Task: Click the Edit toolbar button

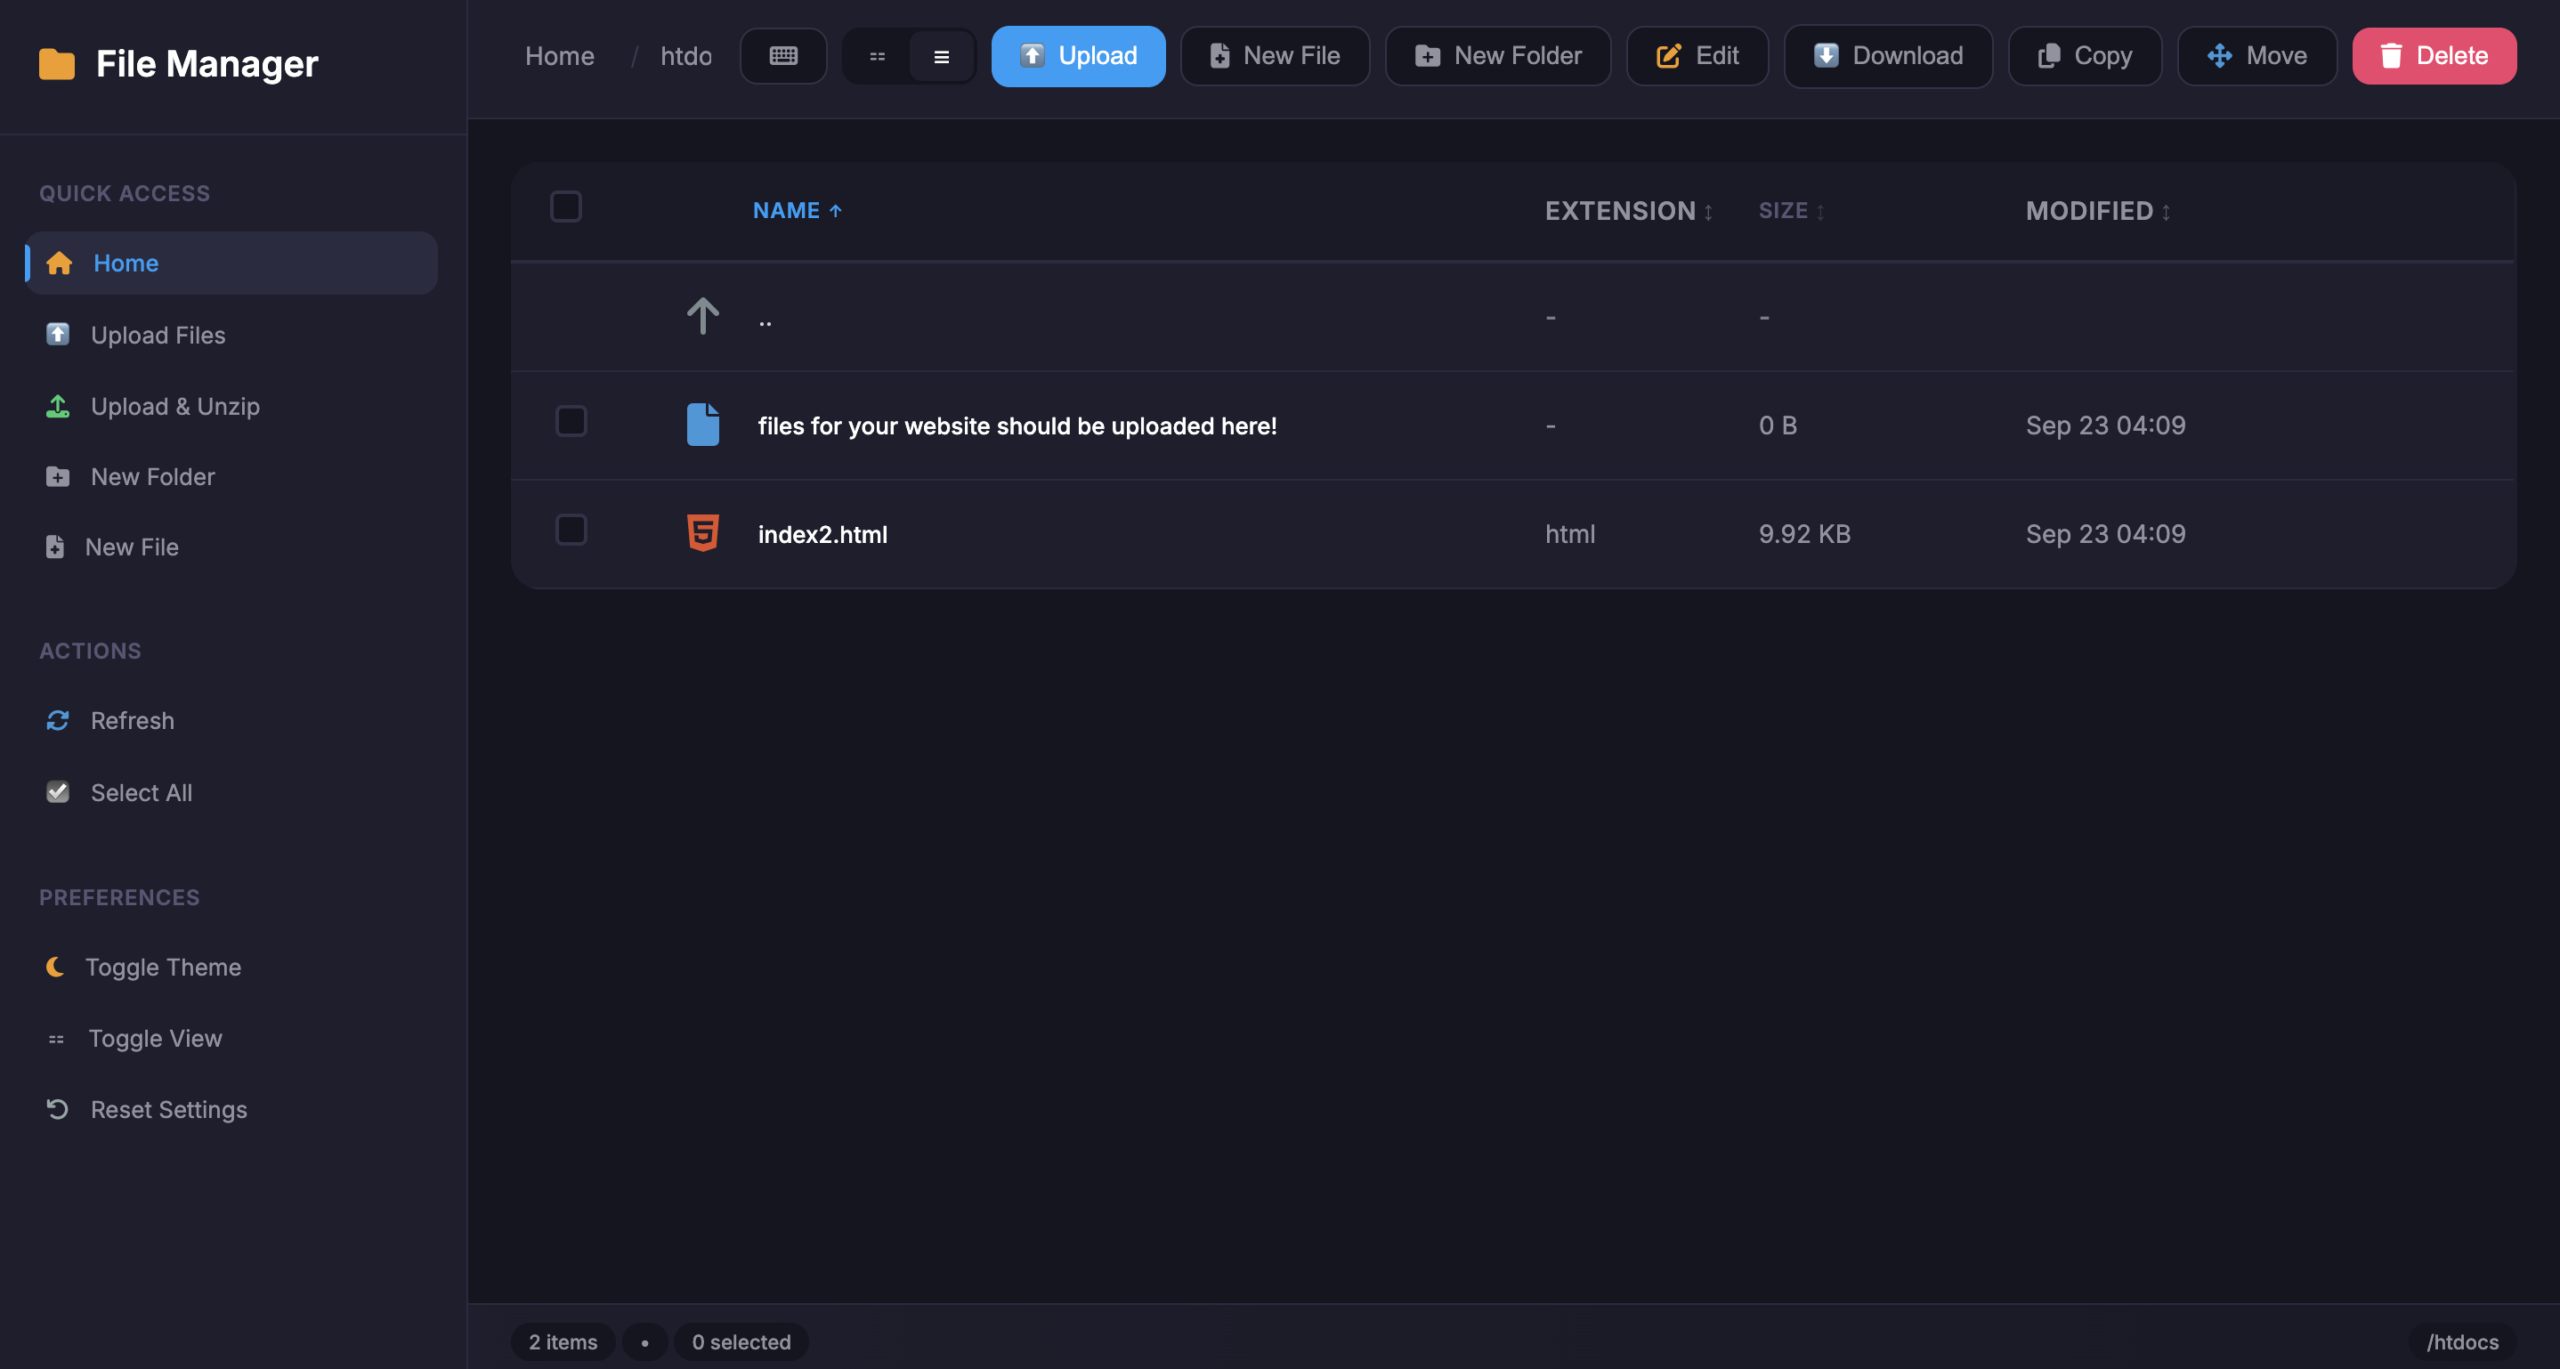Action: pos(1697,56)
